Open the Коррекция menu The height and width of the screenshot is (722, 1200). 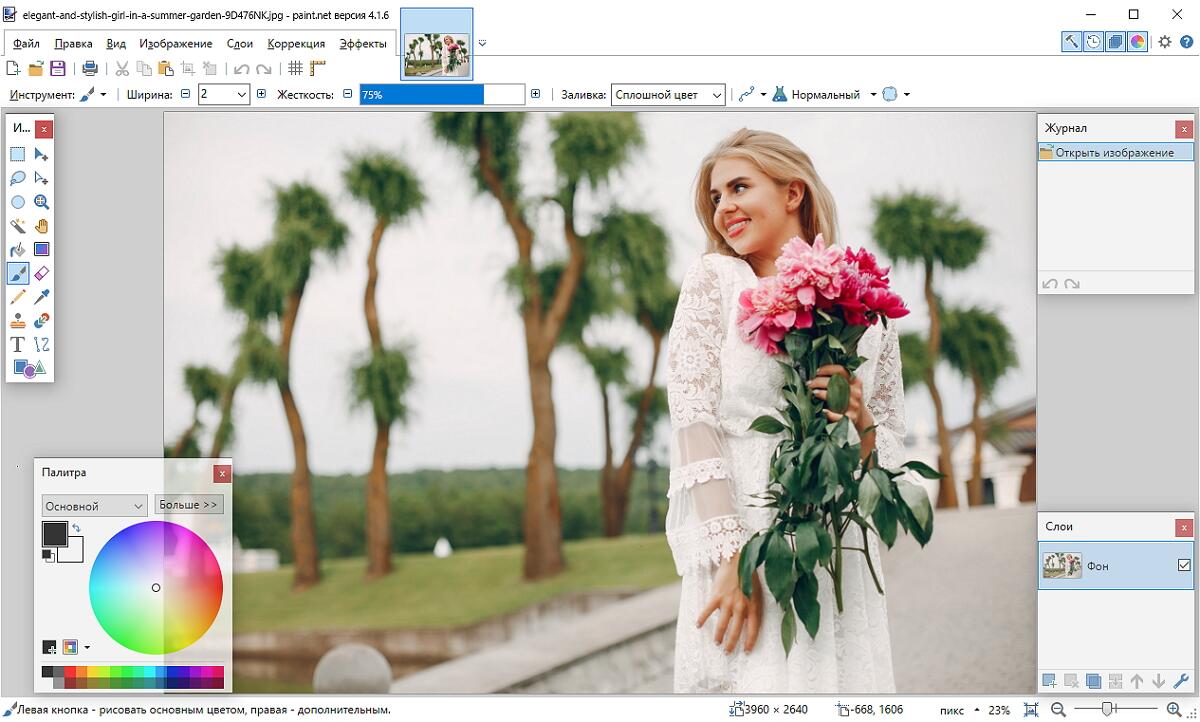click(296, 44)
